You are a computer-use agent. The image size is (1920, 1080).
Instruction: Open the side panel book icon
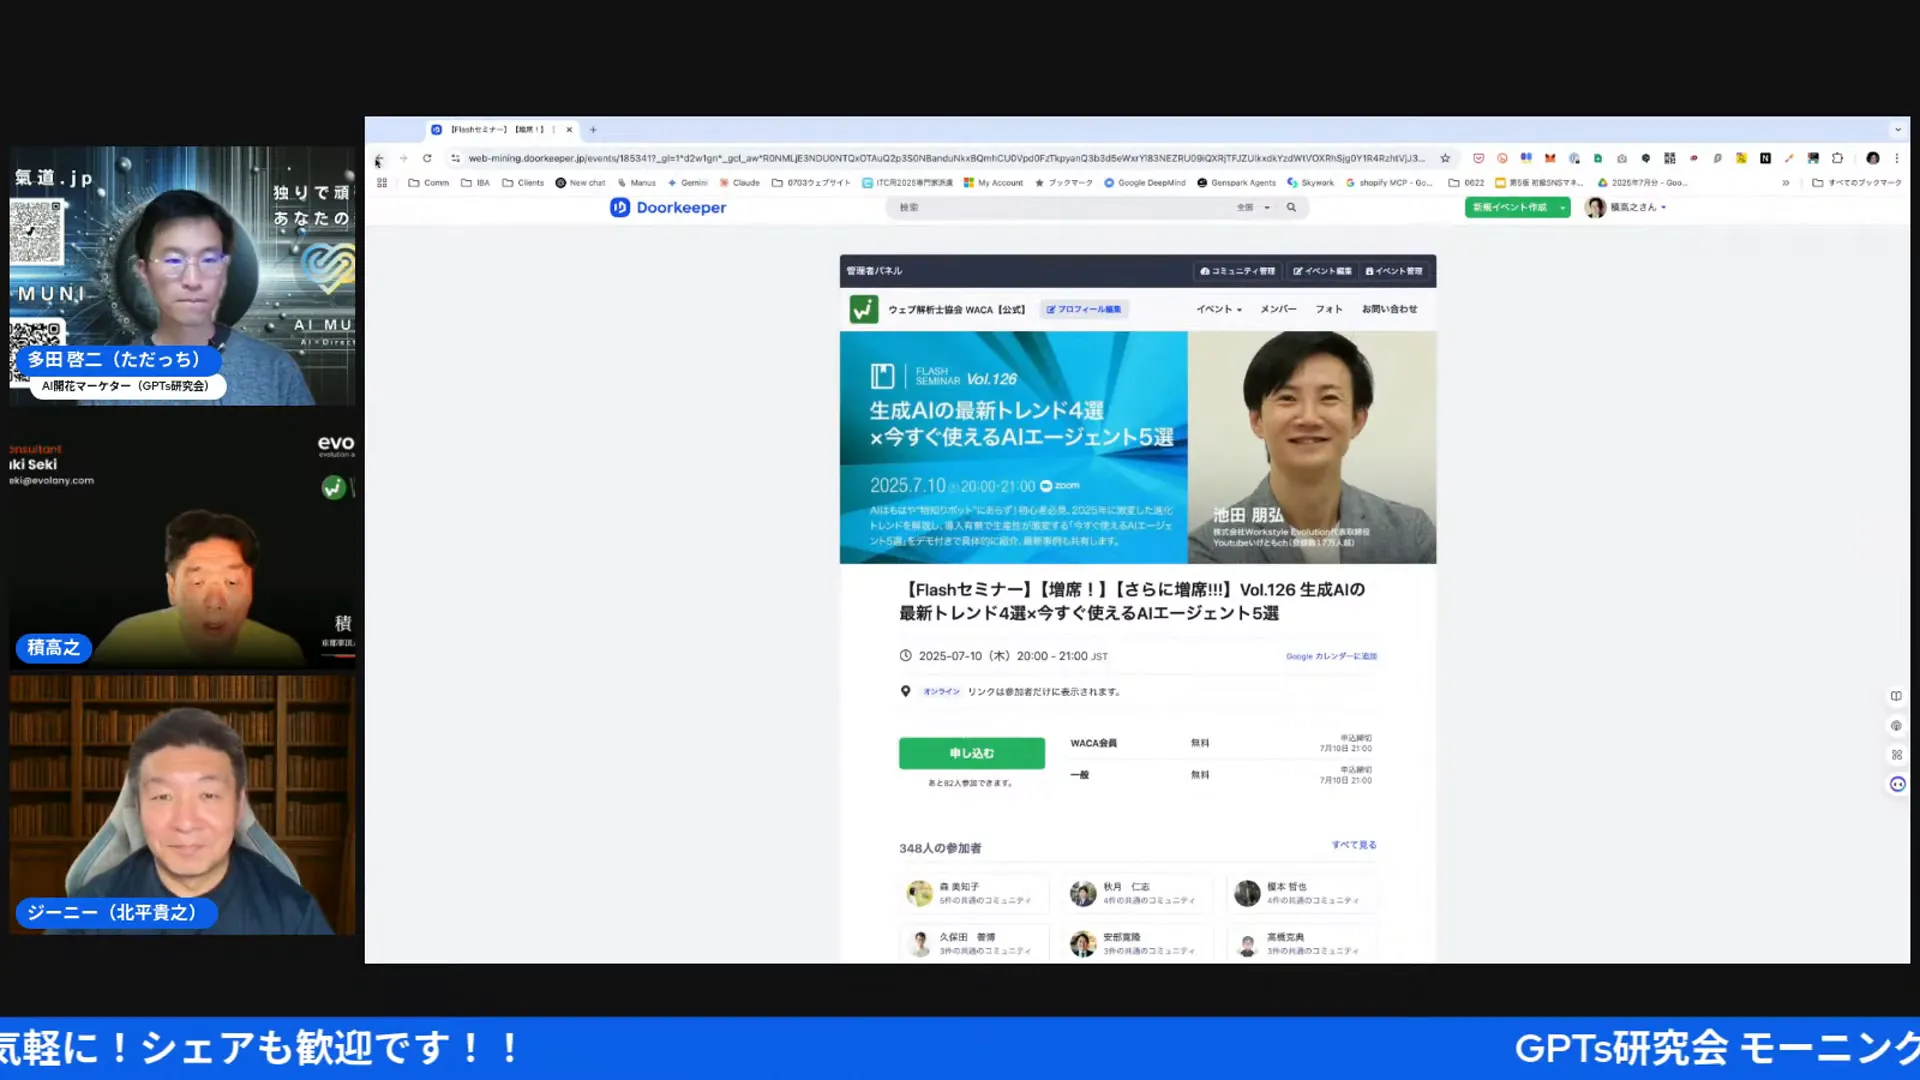coord(1896,696)
